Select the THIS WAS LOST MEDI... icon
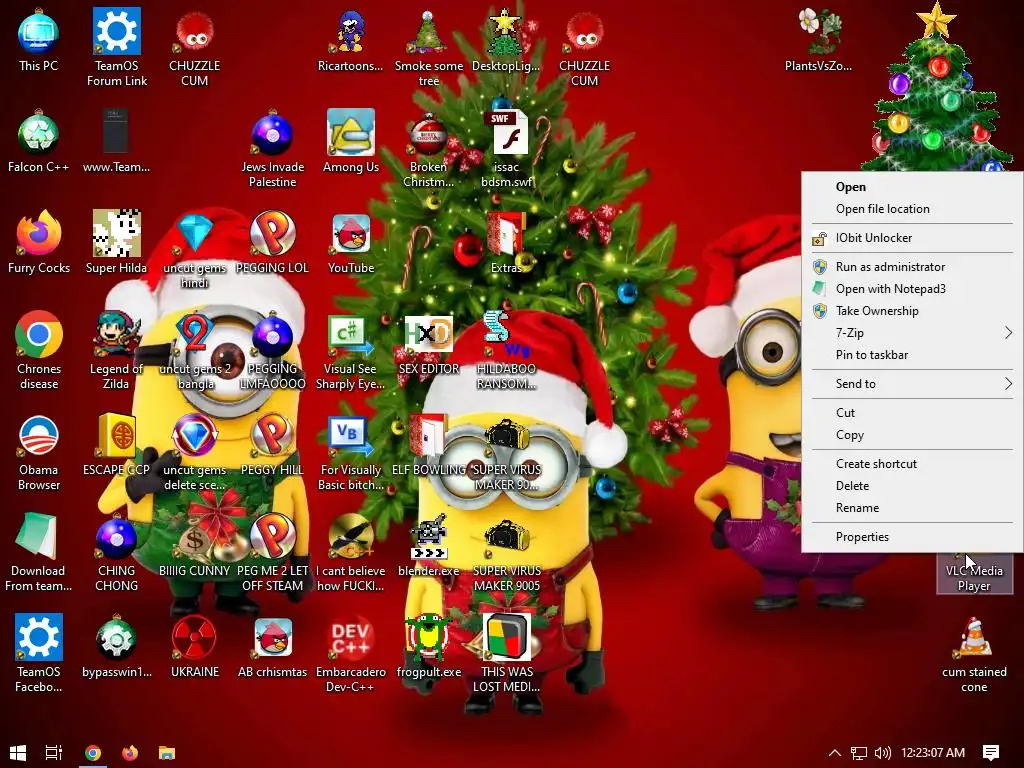 506,654
